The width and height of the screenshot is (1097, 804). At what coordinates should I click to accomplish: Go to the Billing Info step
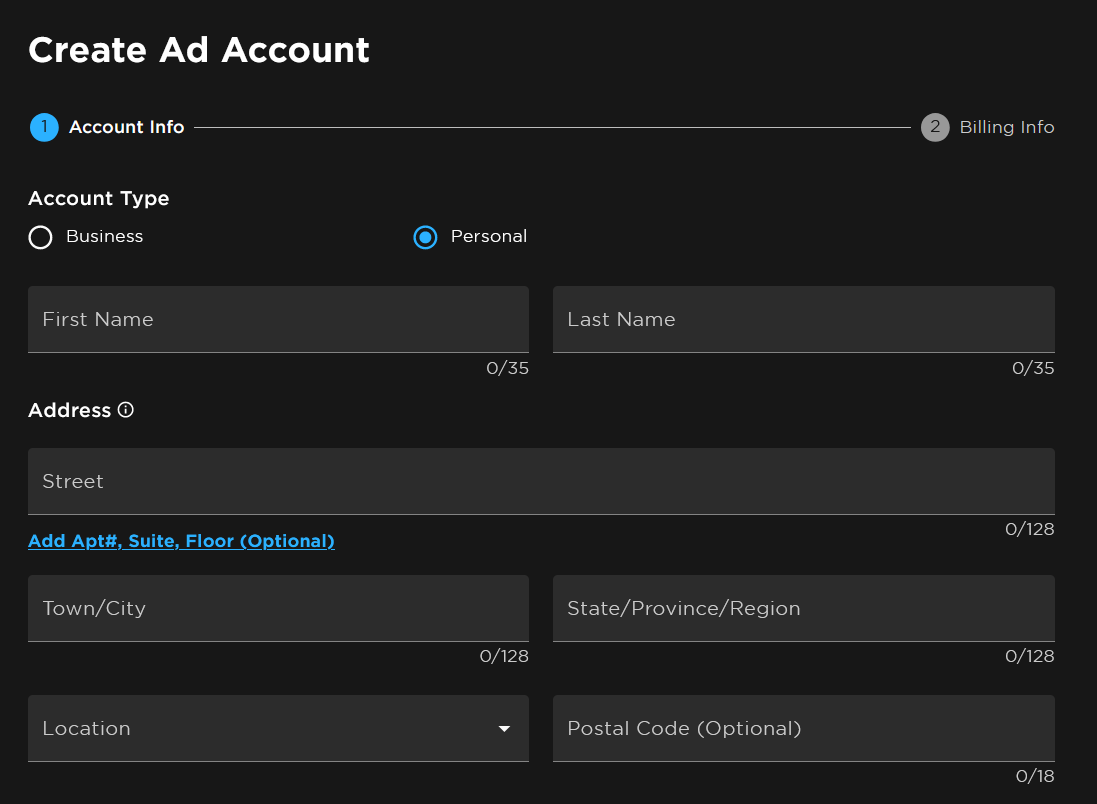(x=1007, y=127)
